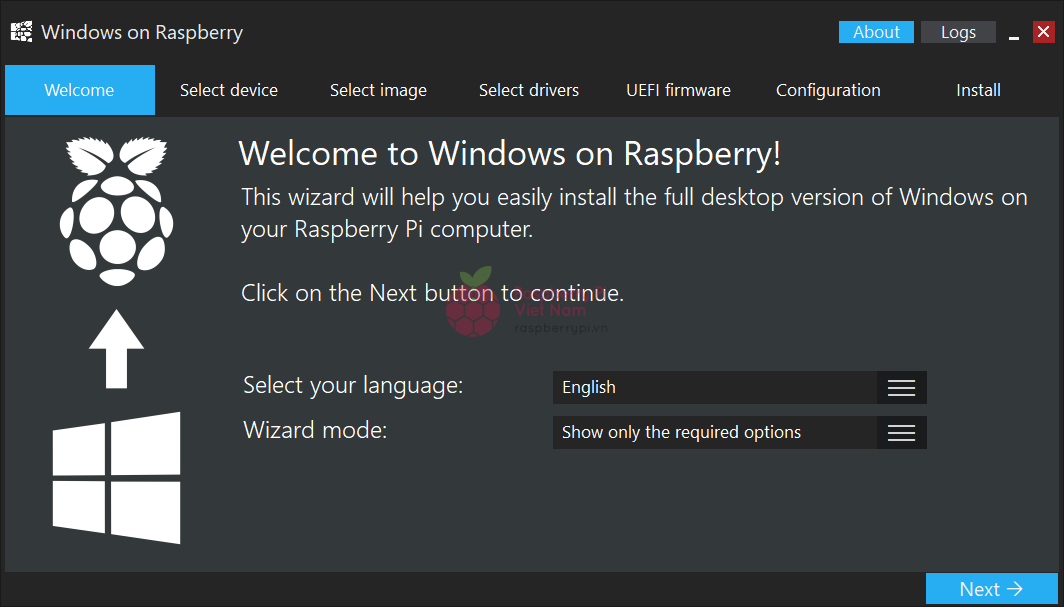
Task: Open the language dropdown showing English
Action: coord(715,388)
